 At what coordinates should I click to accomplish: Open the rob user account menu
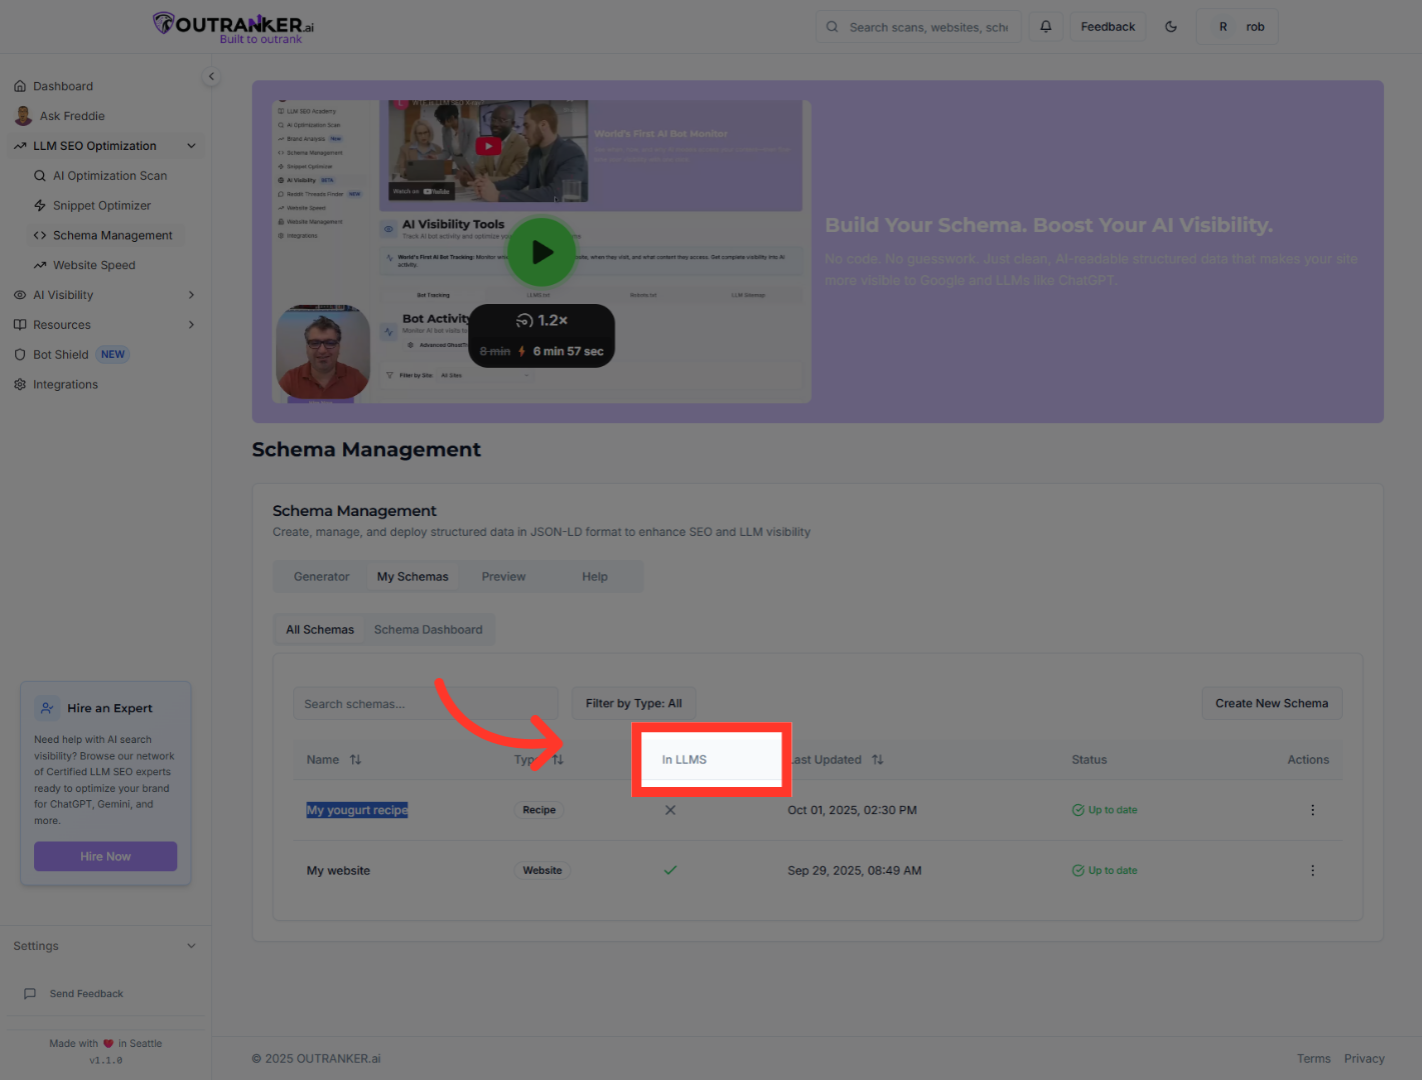1237,27
